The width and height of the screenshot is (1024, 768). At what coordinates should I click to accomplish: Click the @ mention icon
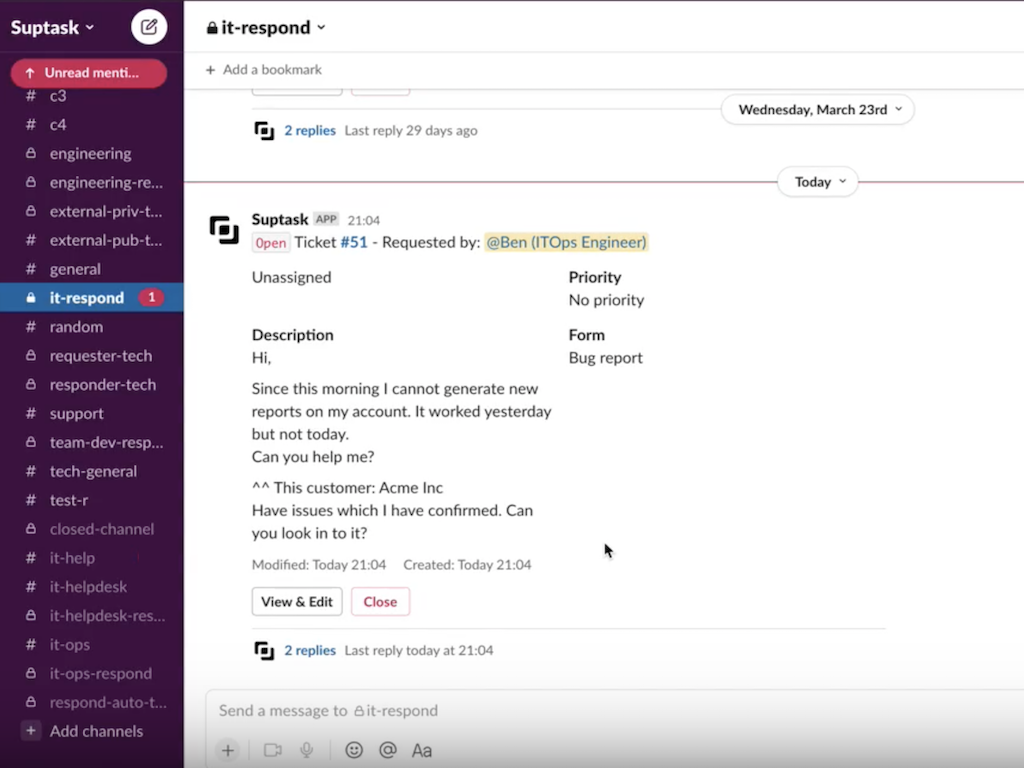[388, 750]
